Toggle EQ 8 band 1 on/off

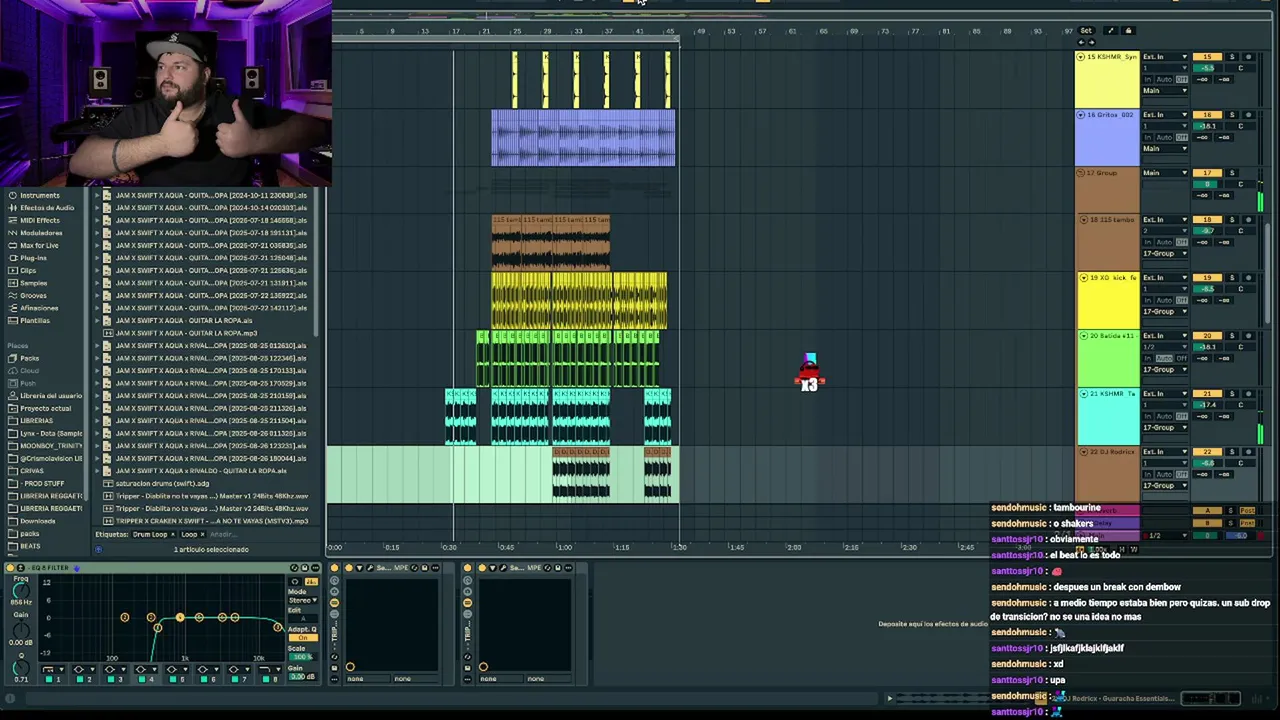coord(49,679)
